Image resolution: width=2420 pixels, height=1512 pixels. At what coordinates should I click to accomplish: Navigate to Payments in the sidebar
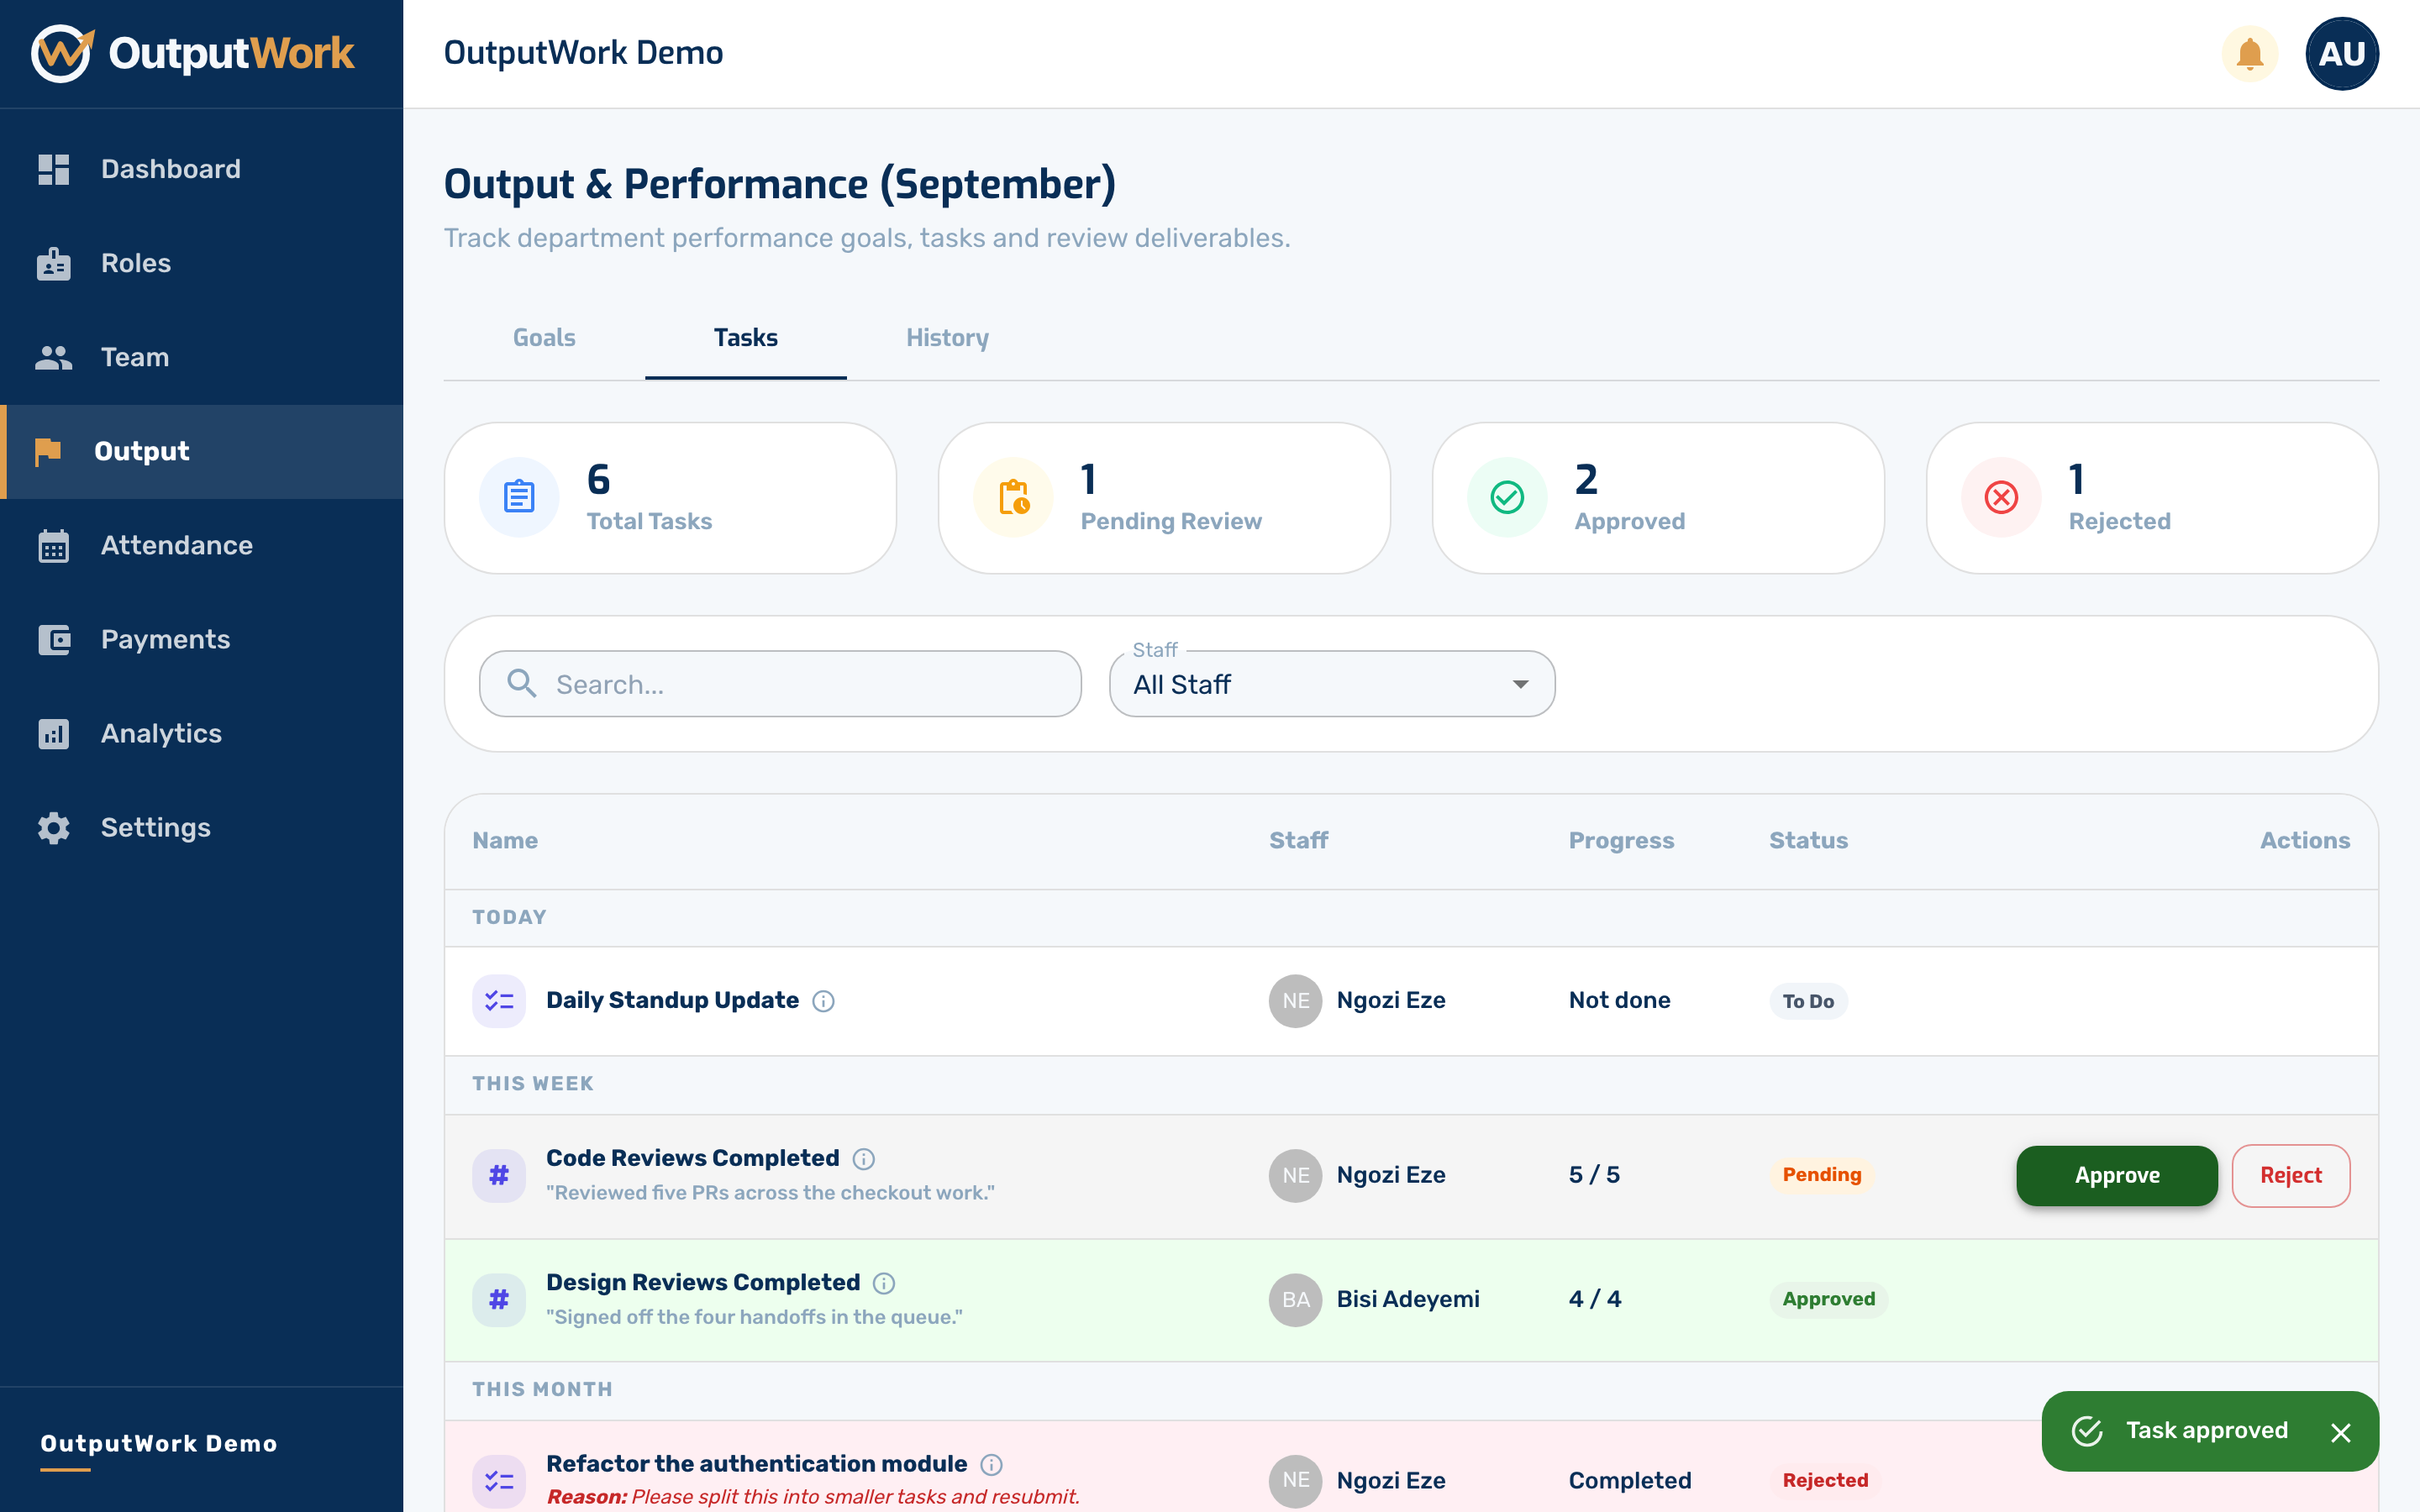pyautogui.click(x=202, y=639)
